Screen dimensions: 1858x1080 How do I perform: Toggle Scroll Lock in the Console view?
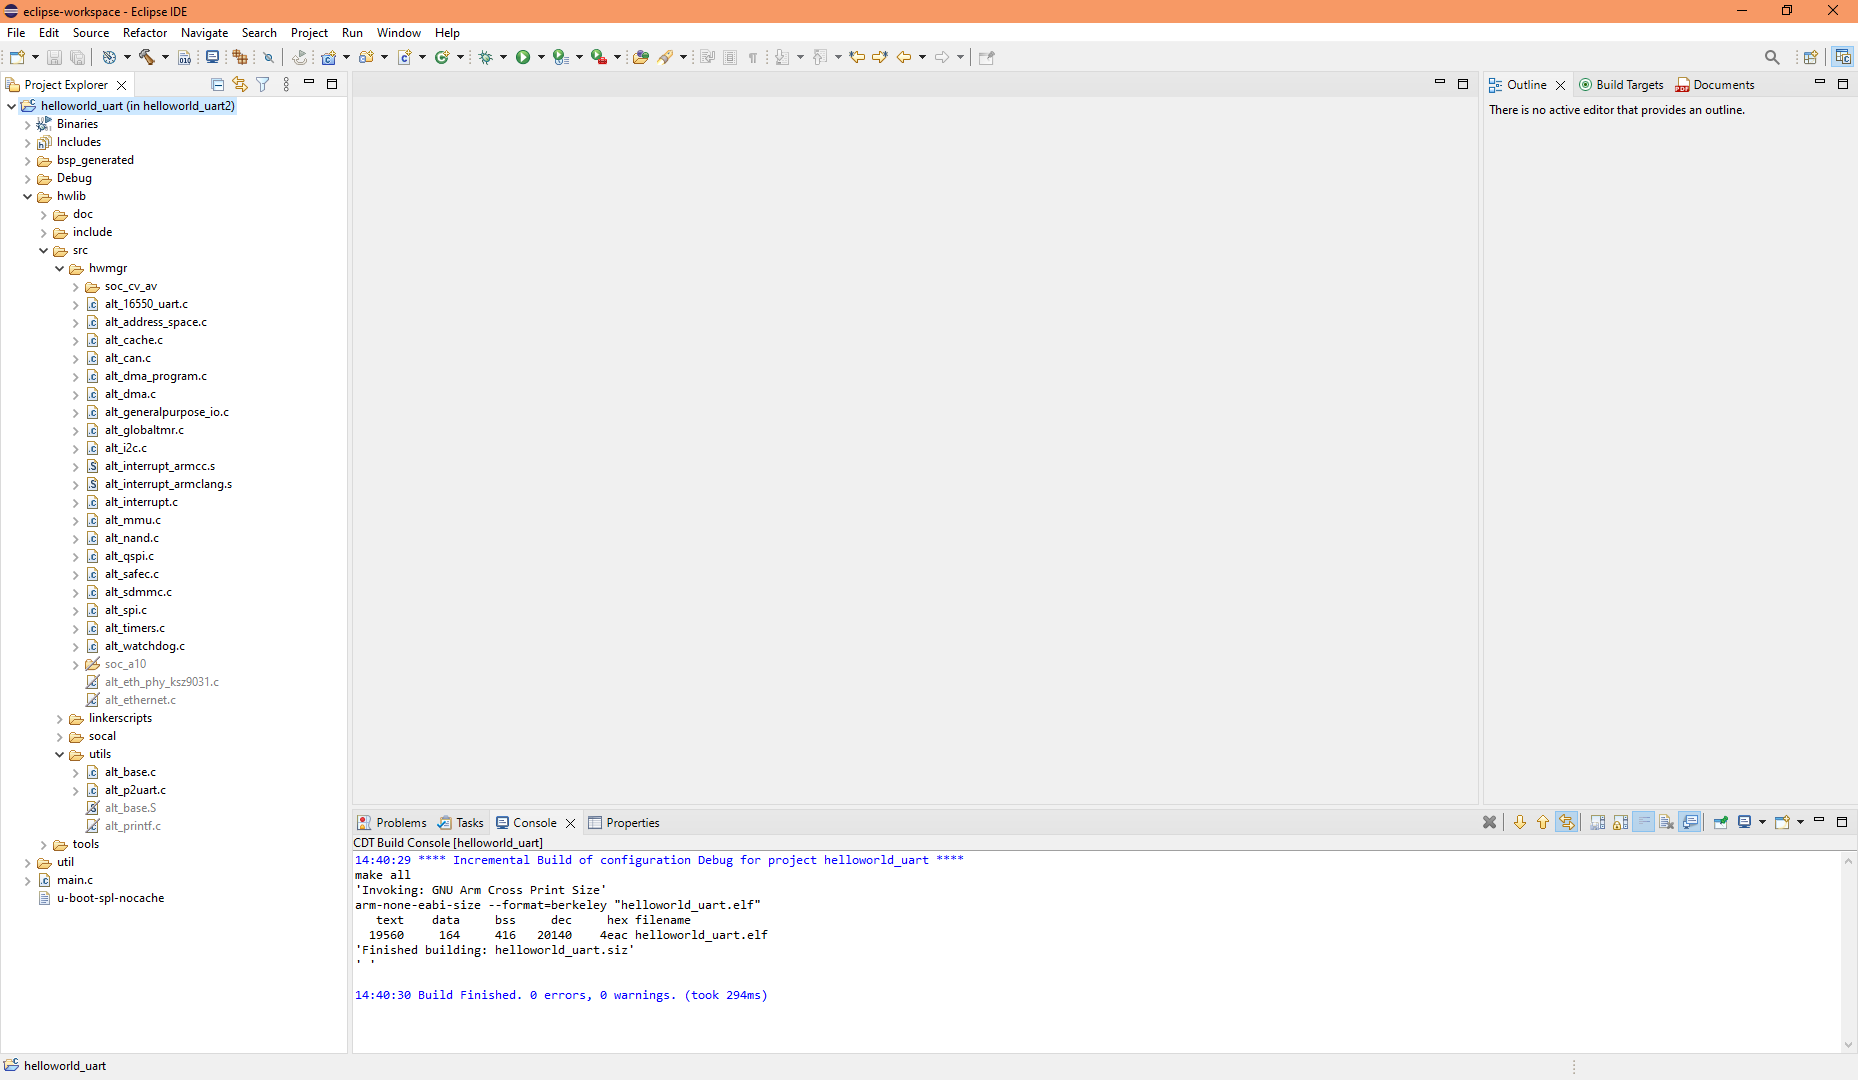click(x=1621, y=822)
